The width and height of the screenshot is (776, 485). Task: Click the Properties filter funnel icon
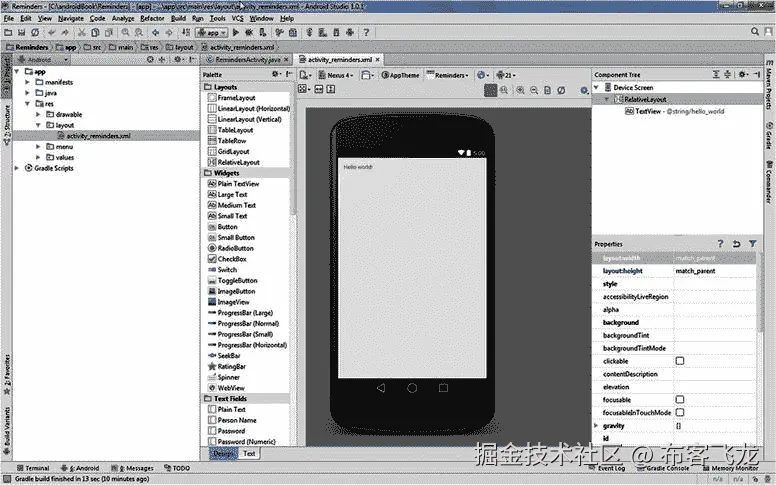click(753, 243)
